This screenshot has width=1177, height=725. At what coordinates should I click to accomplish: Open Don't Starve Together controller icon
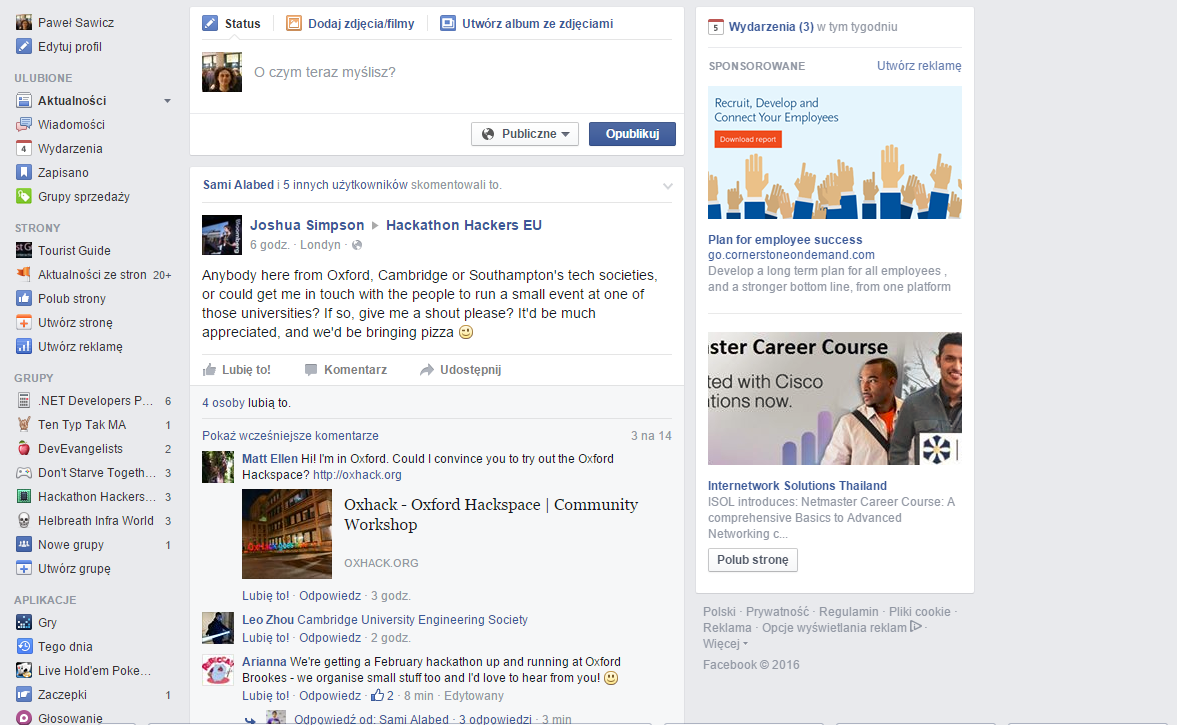pos(24,473)
